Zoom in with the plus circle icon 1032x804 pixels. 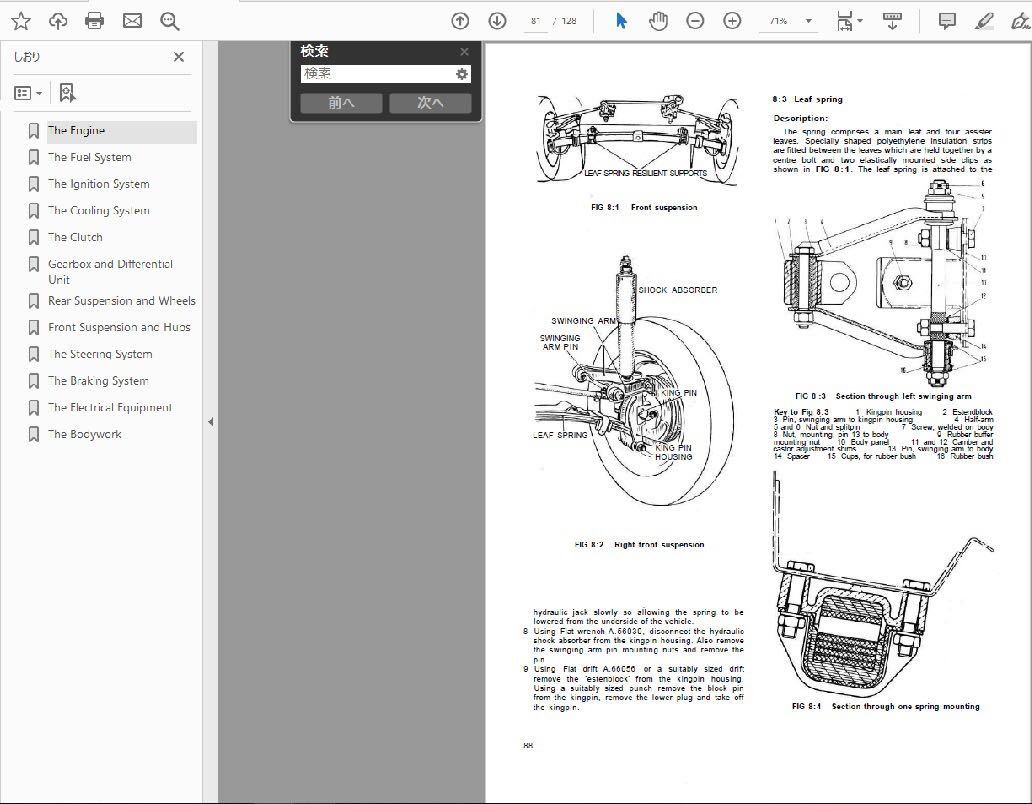[x=732, y=21]
